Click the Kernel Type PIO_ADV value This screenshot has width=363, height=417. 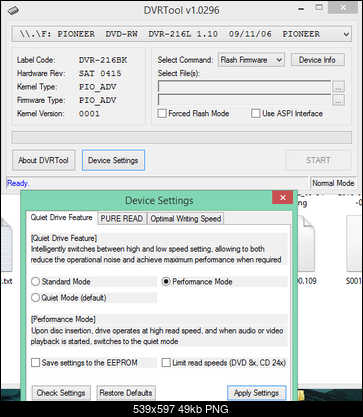coord(97,87)
